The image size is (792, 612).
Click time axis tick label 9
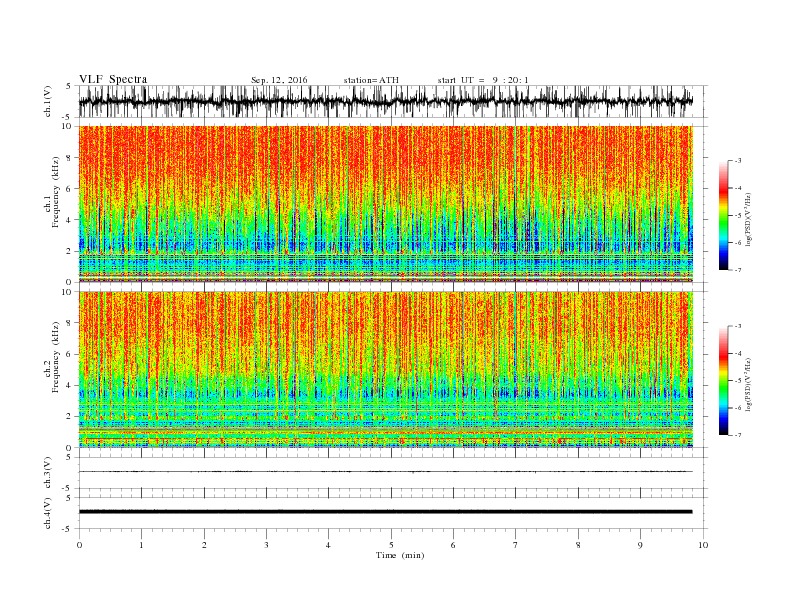pyautogui.click(x=640, y=545)
